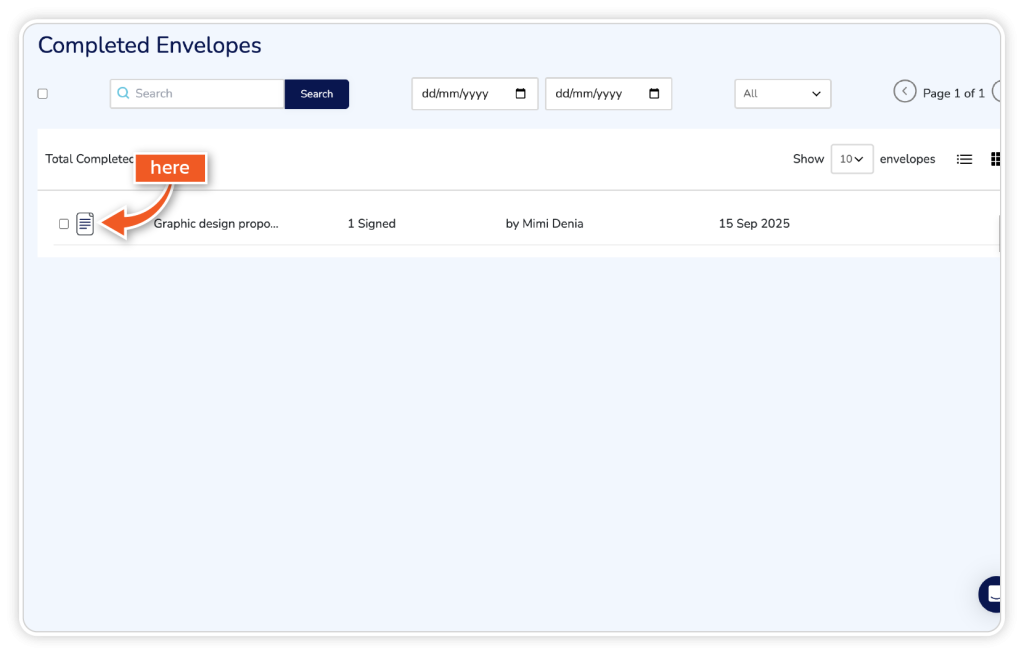Open calendar picker on second date field
1024x655 pixels.
(654, 94)
